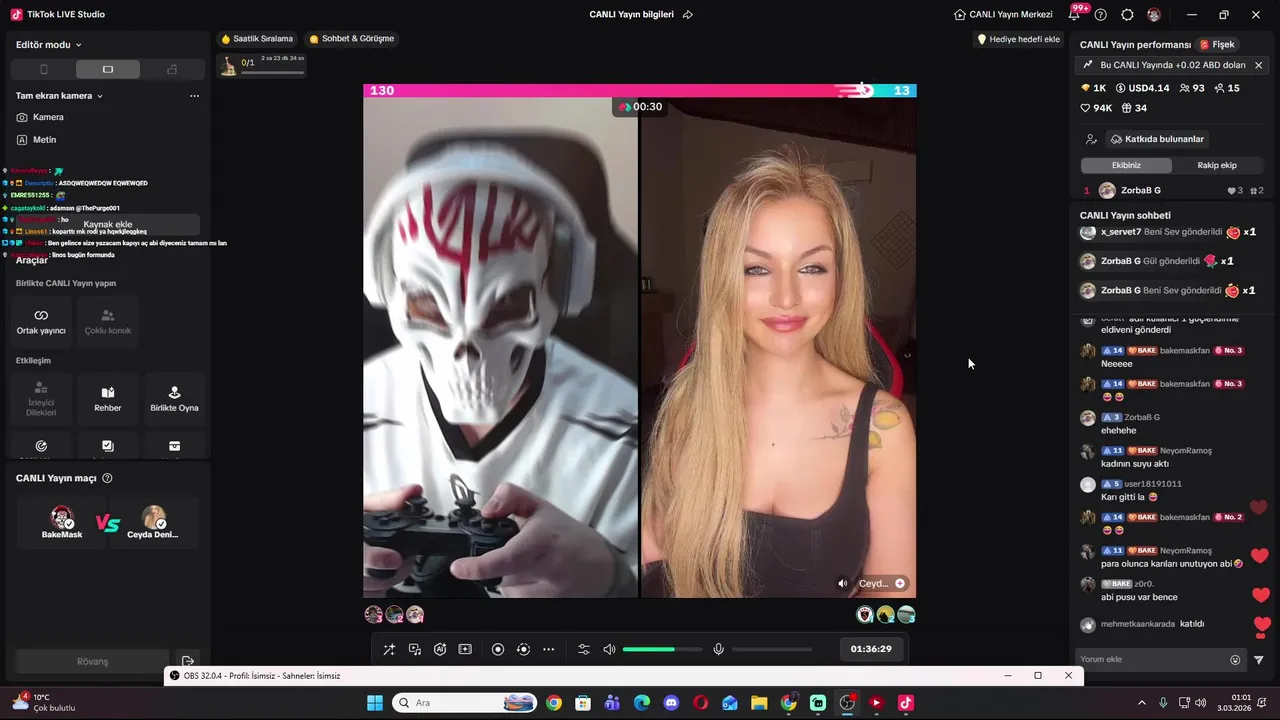Screen dimensions: 1280x720
Task: Click the Windows Start button
Action: [x=375, y=703]
